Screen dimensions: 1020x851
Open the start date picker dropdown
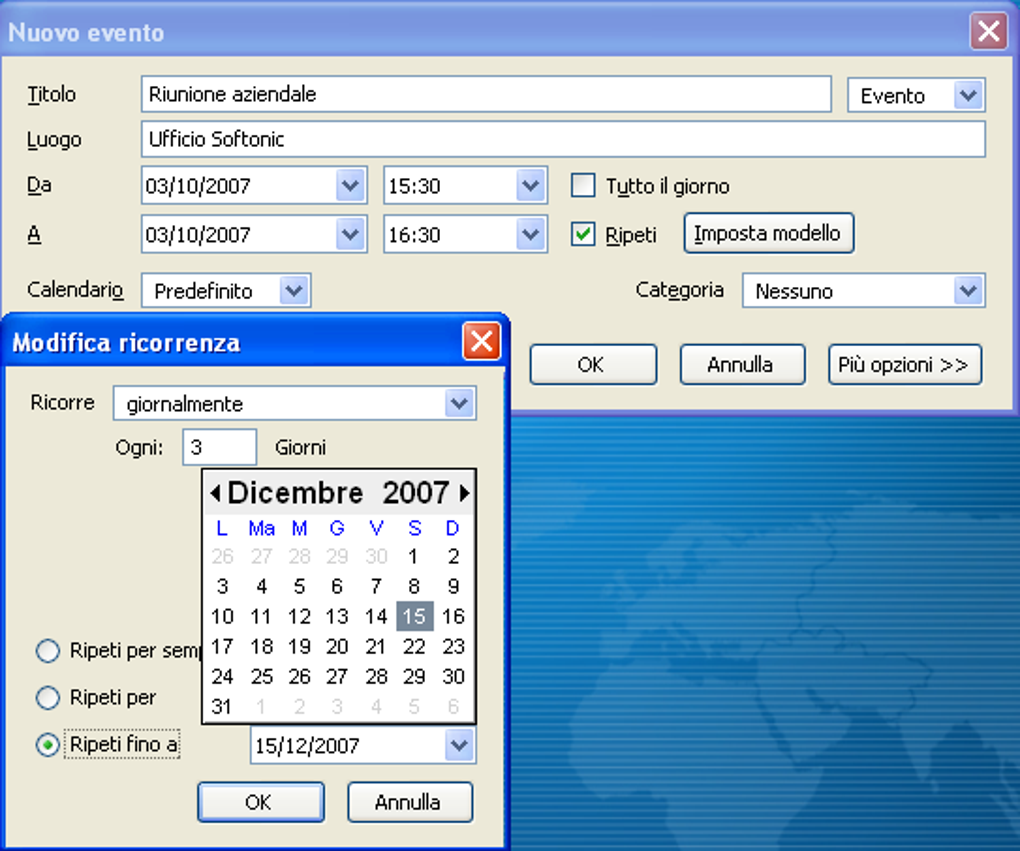point(351,185)
